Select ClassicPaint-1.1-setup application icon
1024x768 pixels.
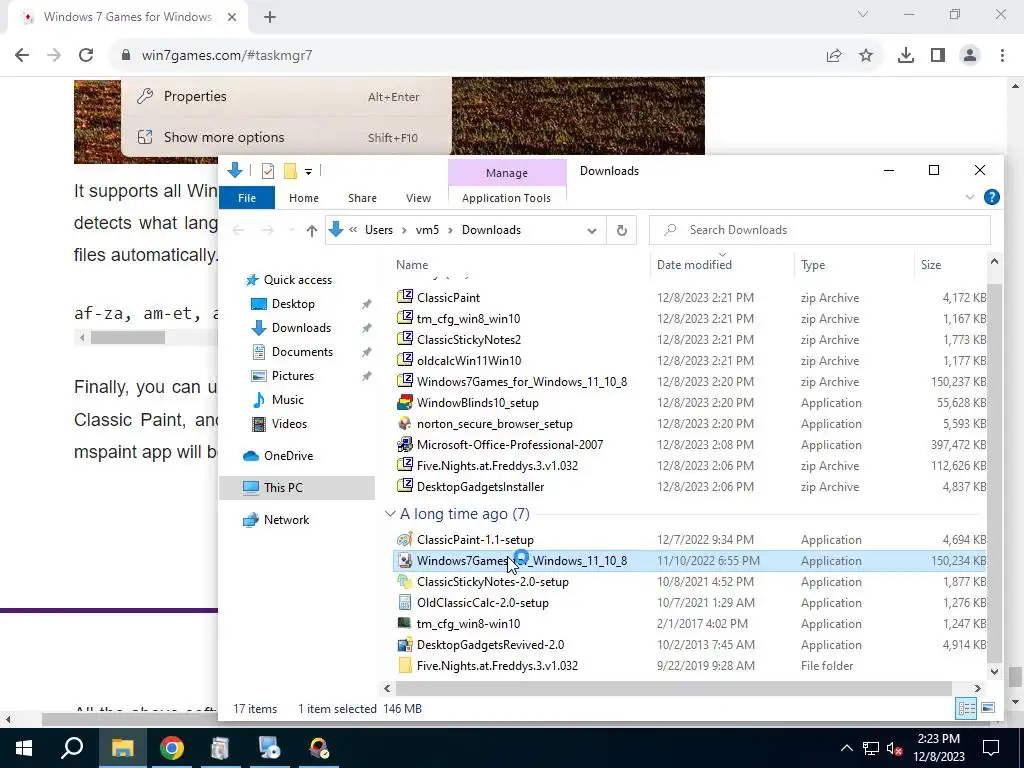[405, 539]
